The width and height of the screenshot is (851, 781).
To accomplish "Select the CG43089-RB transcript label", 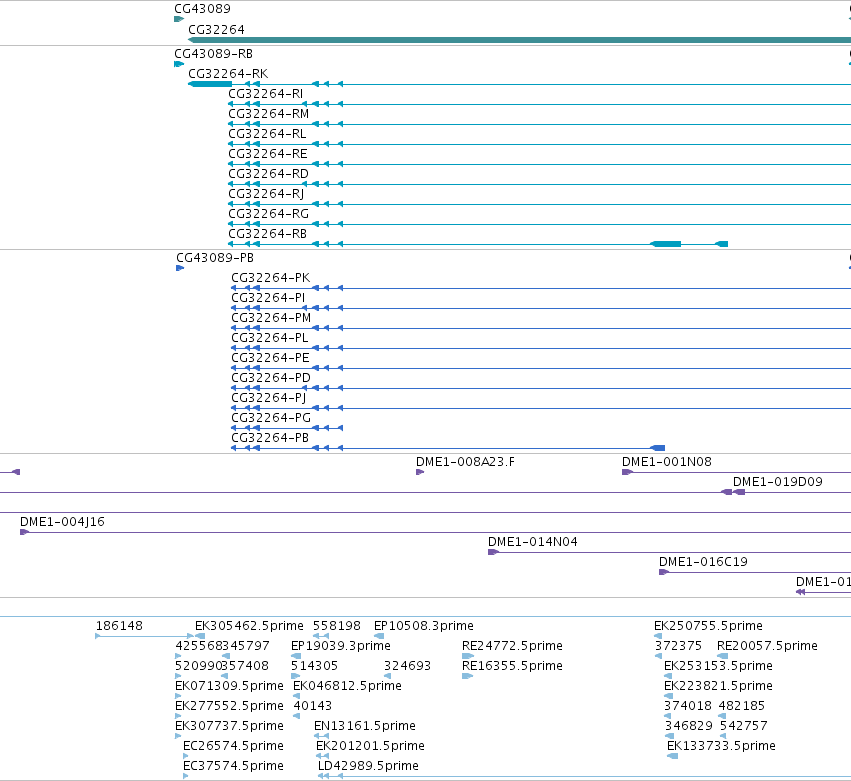I will [213, 54].
